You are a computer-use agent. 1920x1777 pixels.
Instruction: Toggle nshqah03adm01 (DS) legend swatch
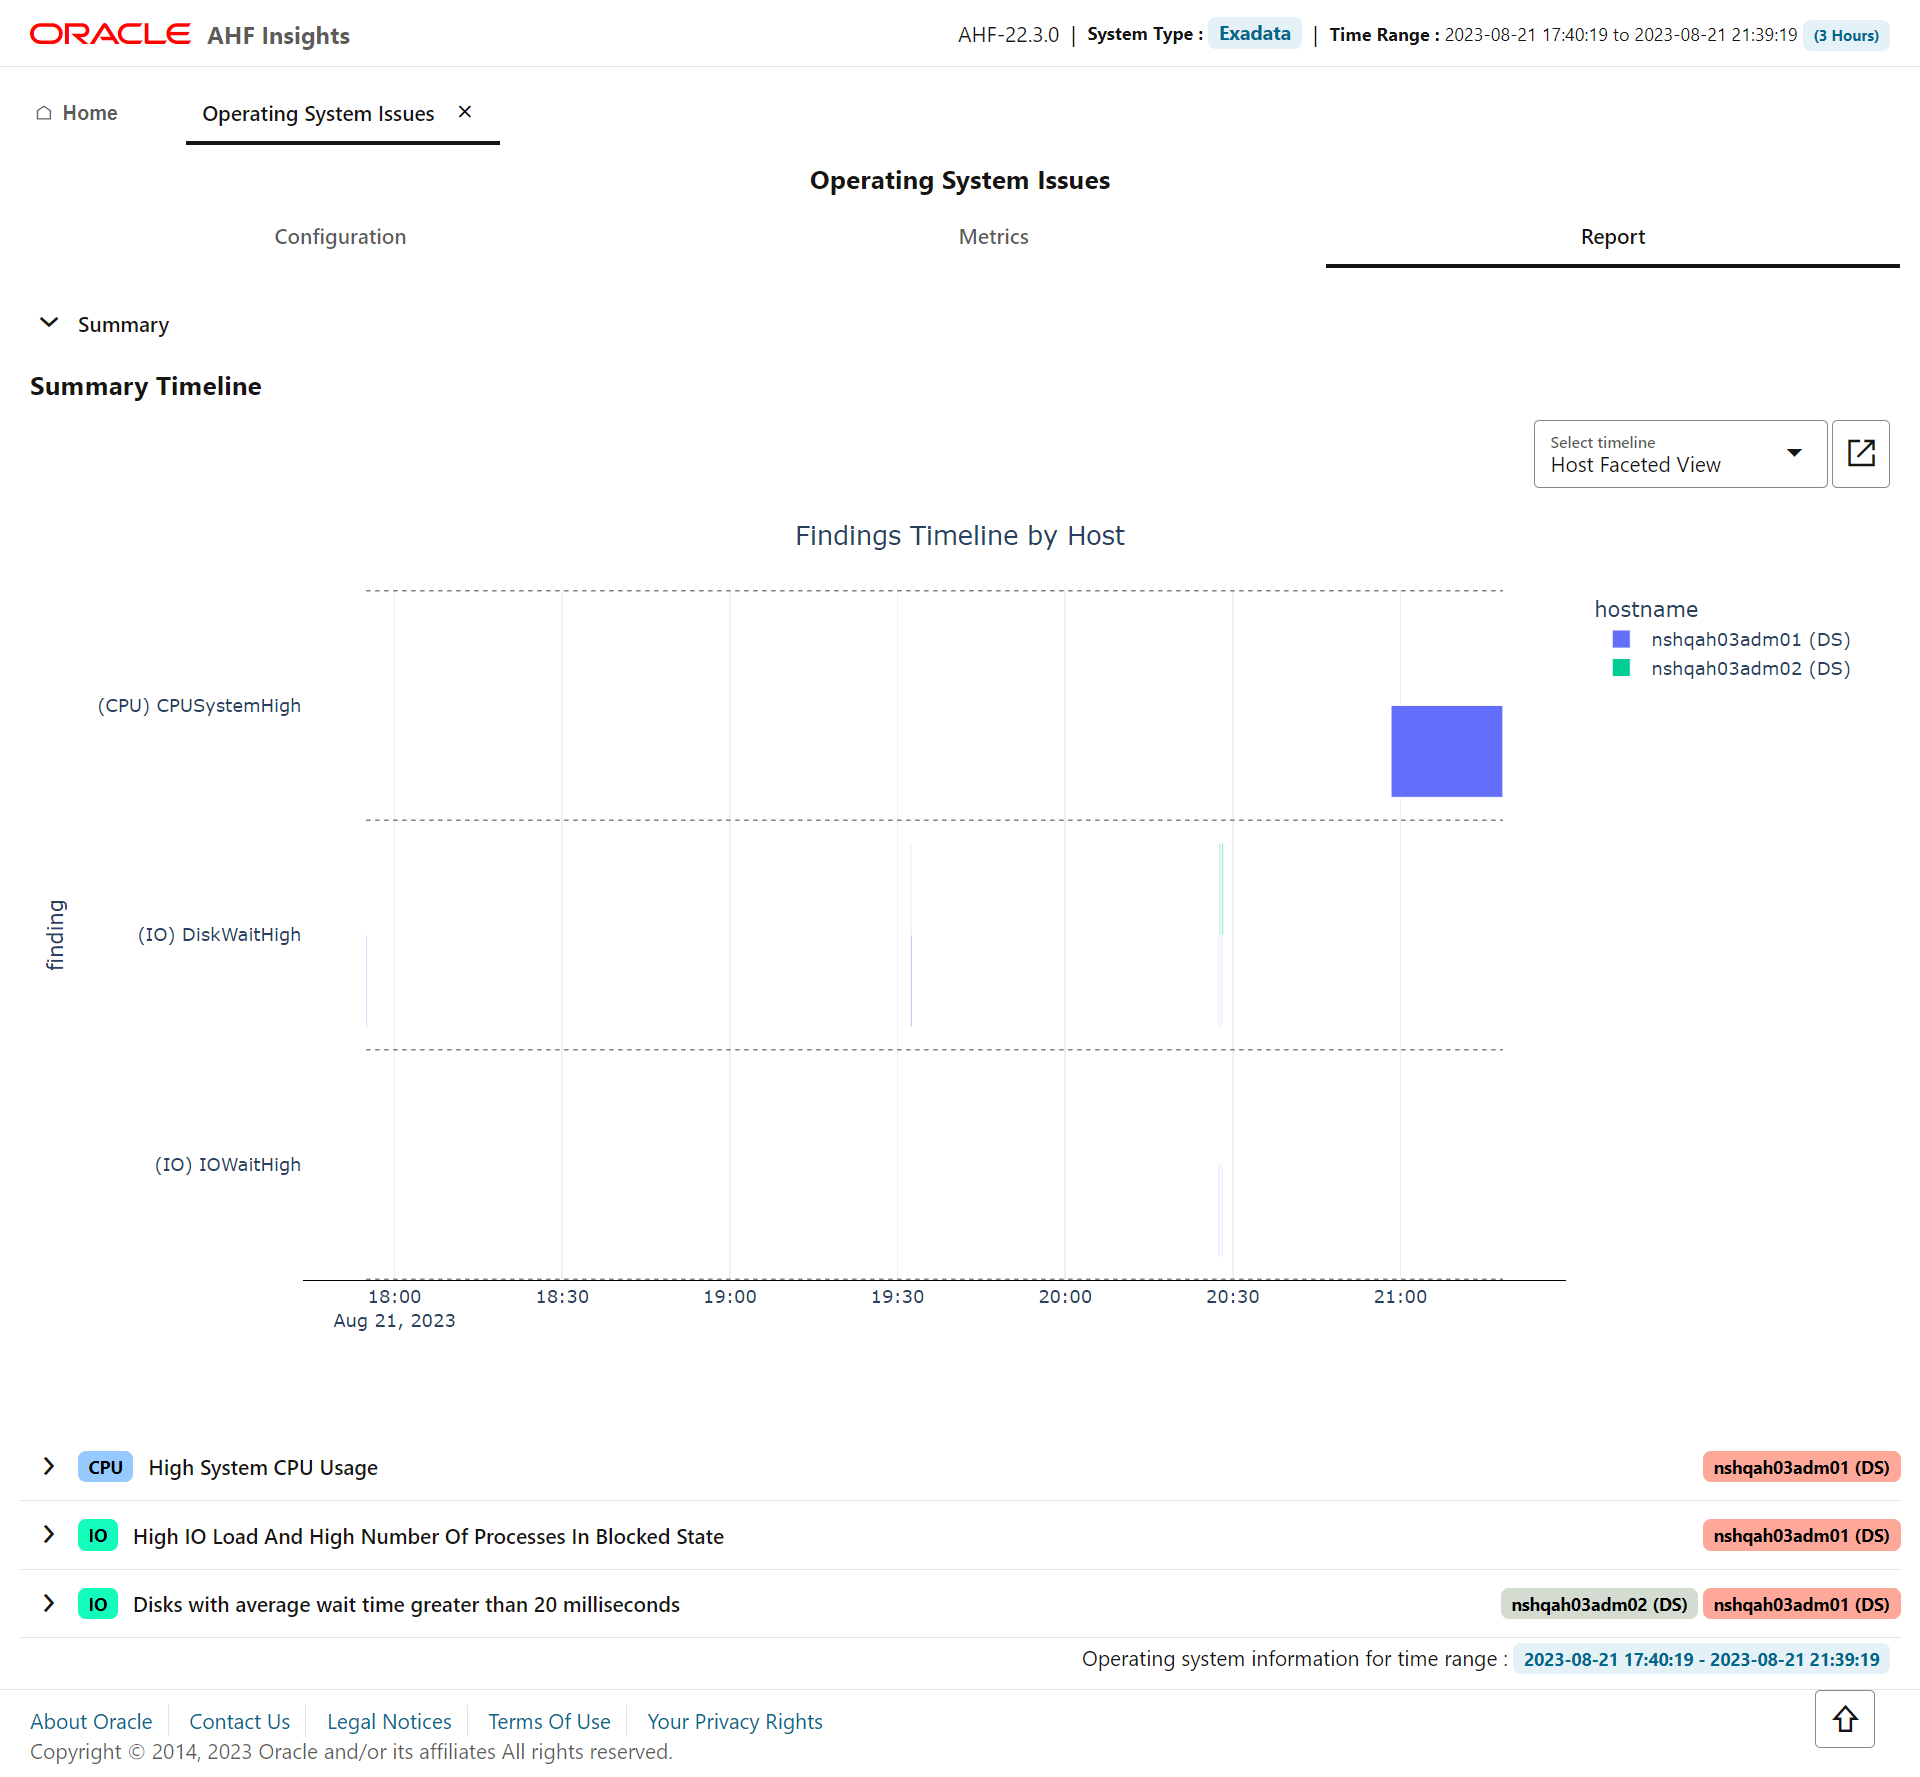click(1621, 639)
